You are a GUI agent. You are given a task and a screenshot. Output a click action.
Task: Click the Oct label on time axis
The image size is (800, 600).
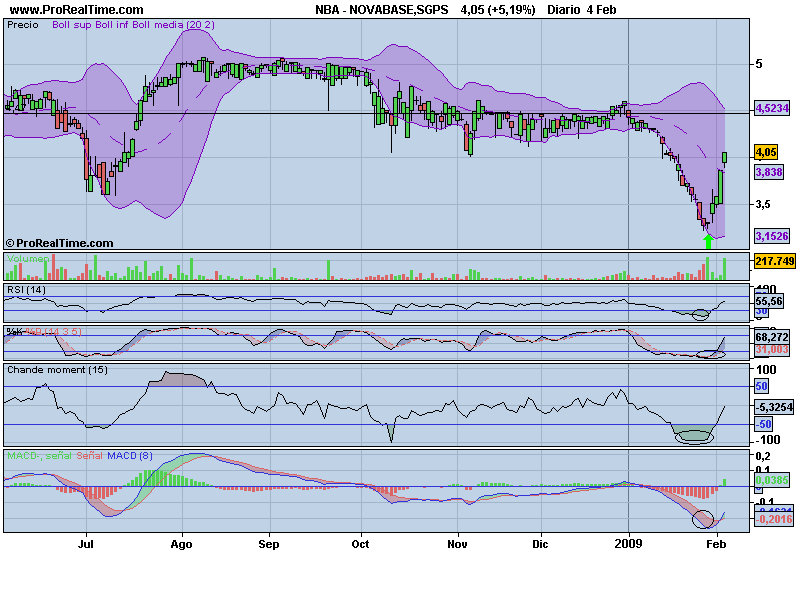coord(360,544)
